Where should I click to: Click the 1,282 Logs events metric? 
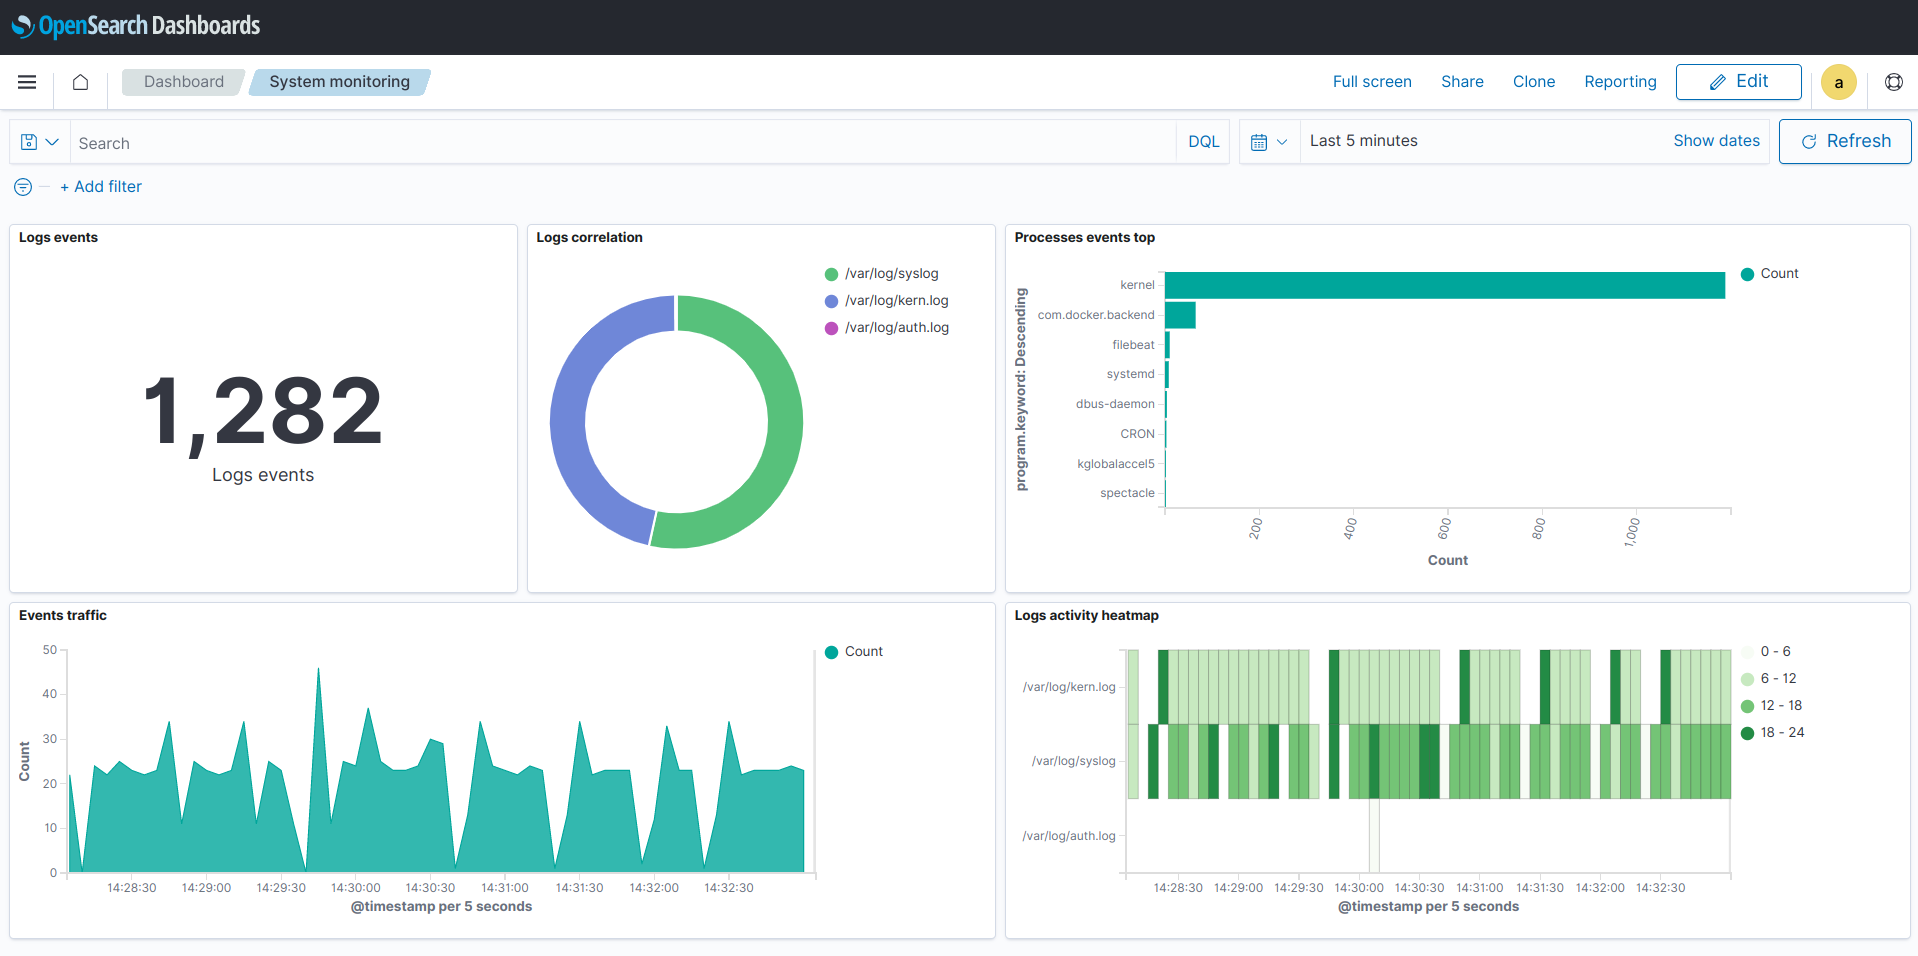[263, 411]
